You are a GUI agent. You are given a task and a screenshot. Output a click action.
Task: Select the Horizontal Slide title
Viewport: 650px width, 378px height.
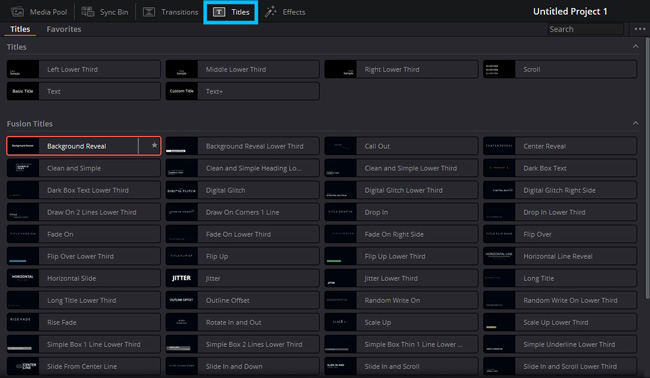coord(84,278)
